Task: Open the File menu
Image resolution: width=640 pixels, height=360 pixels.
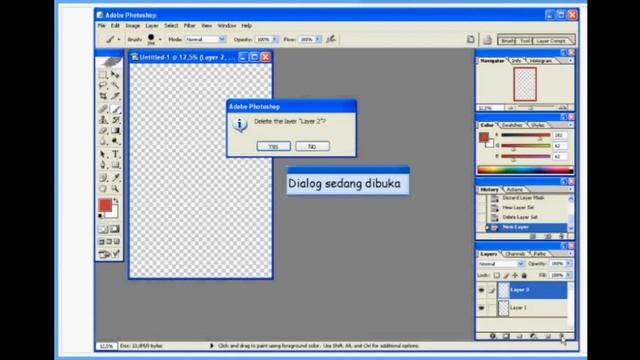Action: coord(101,25)
